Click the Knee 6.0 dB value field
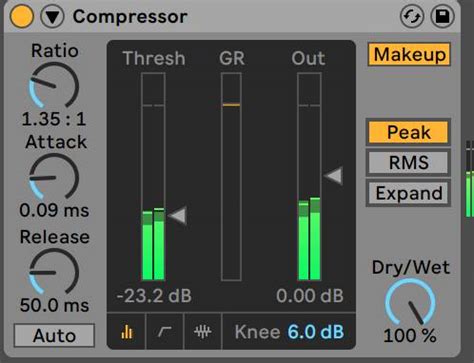This screenshot has height=363, width=474. tap(316, 332)
